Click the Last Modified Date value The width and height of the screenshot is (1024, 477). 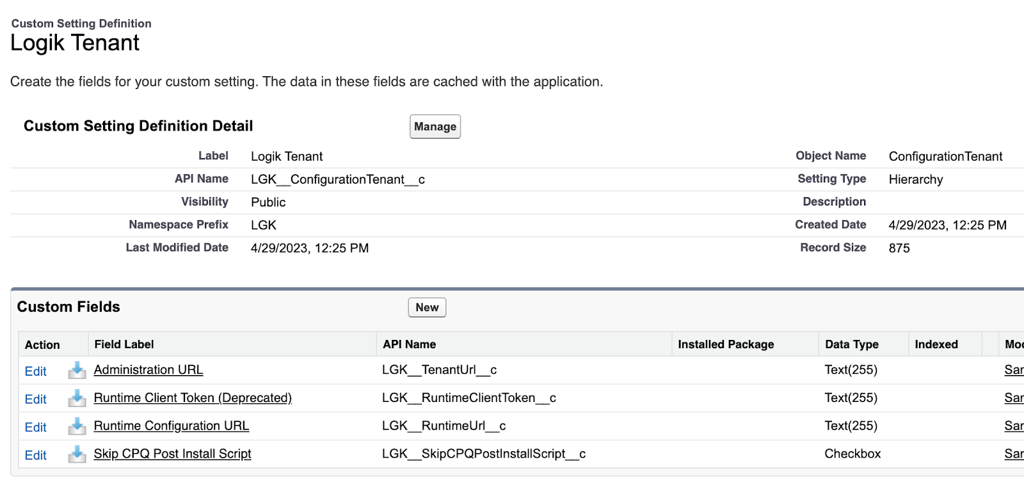pos(310,248)
